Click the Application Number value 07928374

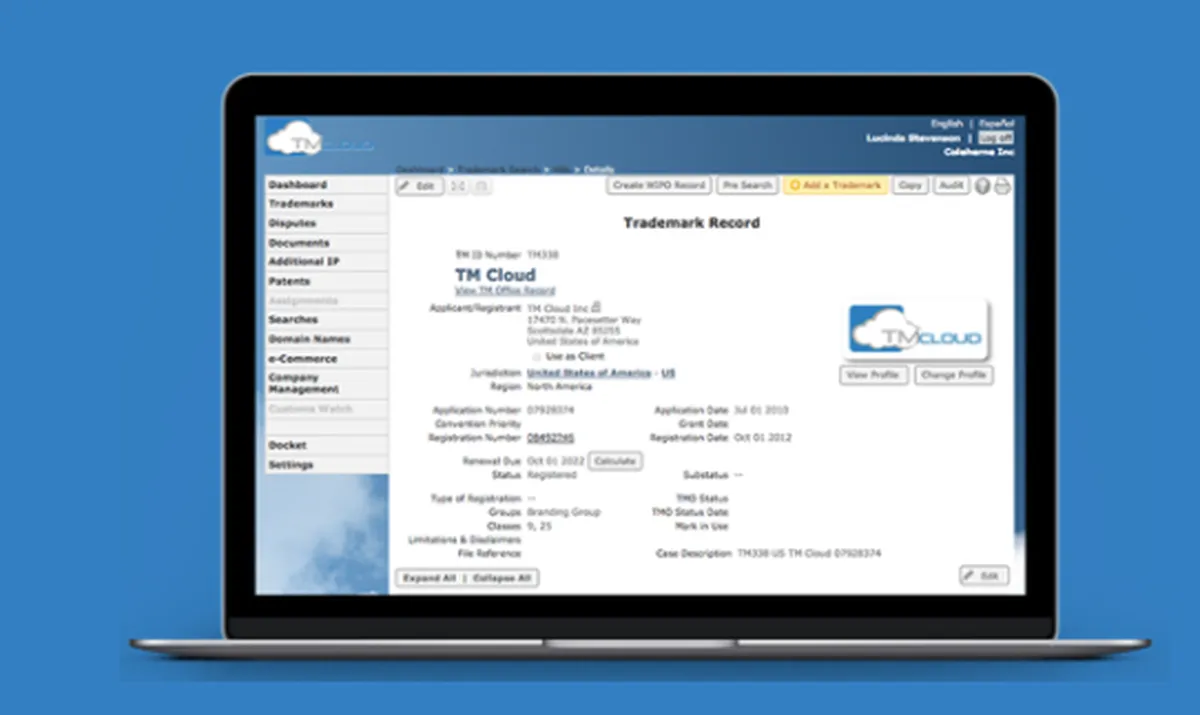551,410
